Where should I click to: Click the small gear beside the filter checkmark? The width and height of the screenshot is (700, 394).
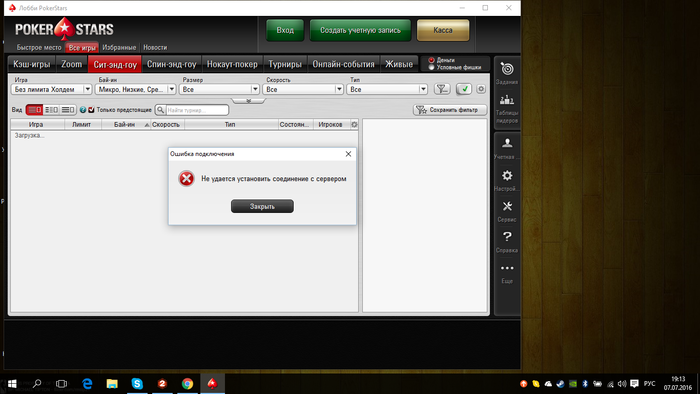pyautogui.click(x=481, y=89)
